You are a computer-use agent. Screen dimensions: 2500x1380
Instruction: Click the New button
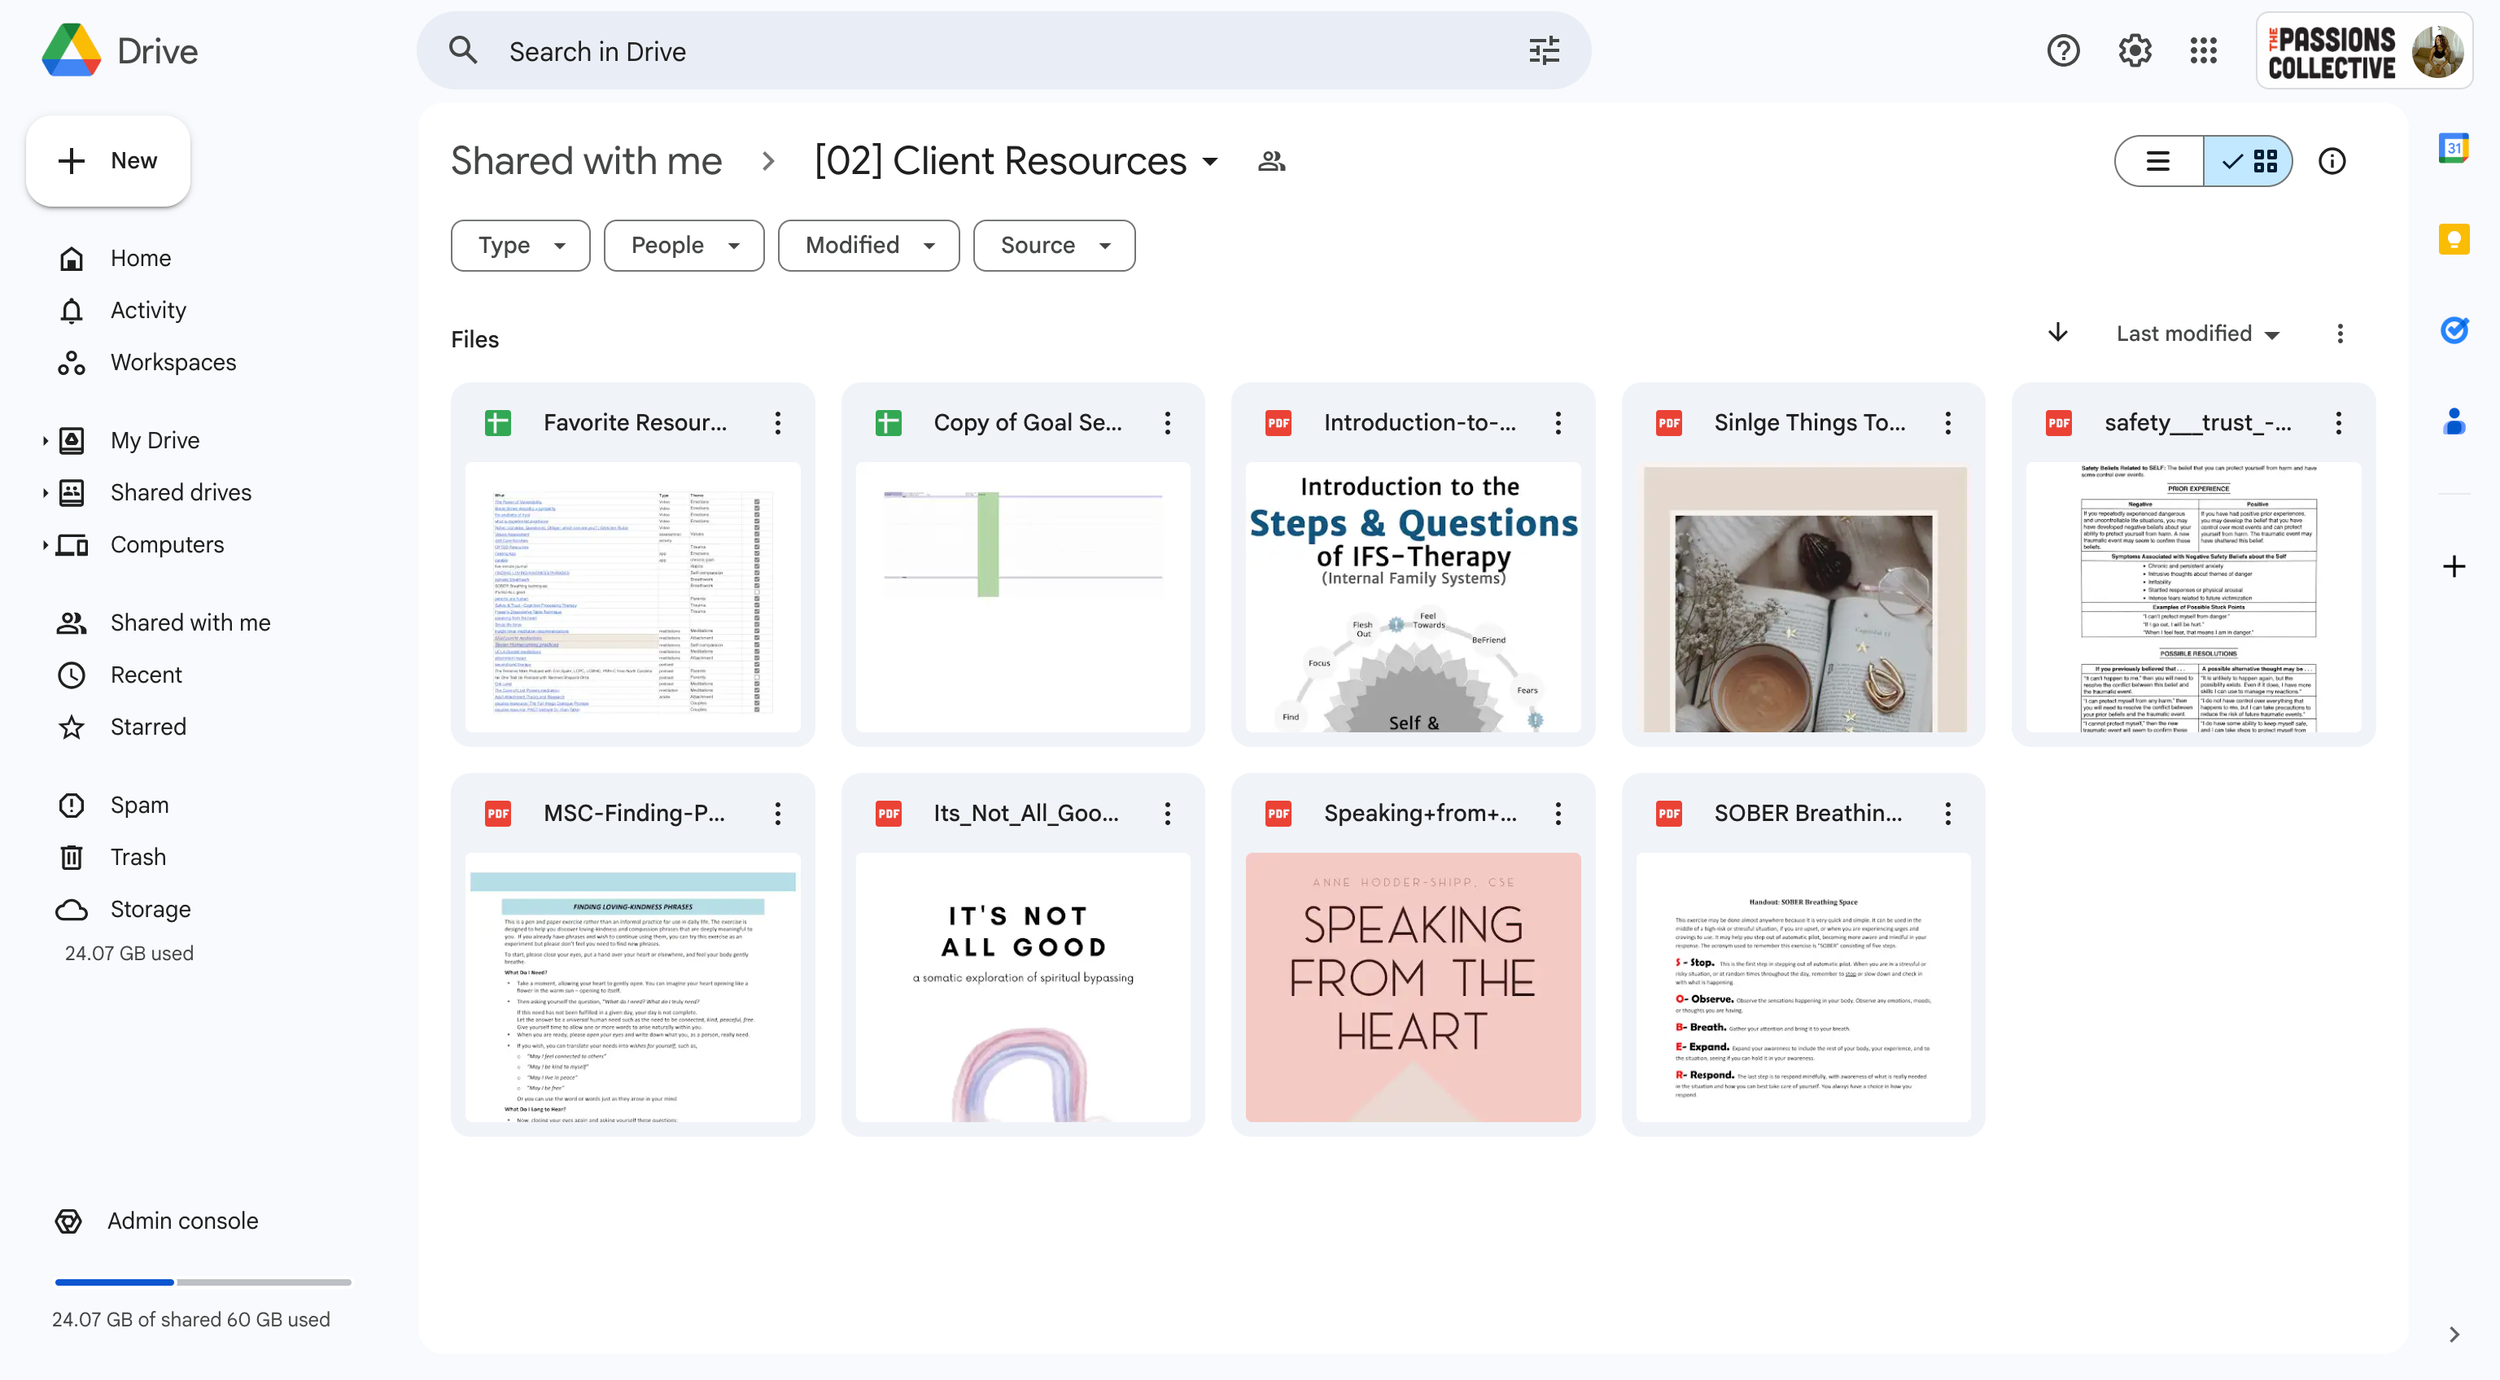coord(108,161)
